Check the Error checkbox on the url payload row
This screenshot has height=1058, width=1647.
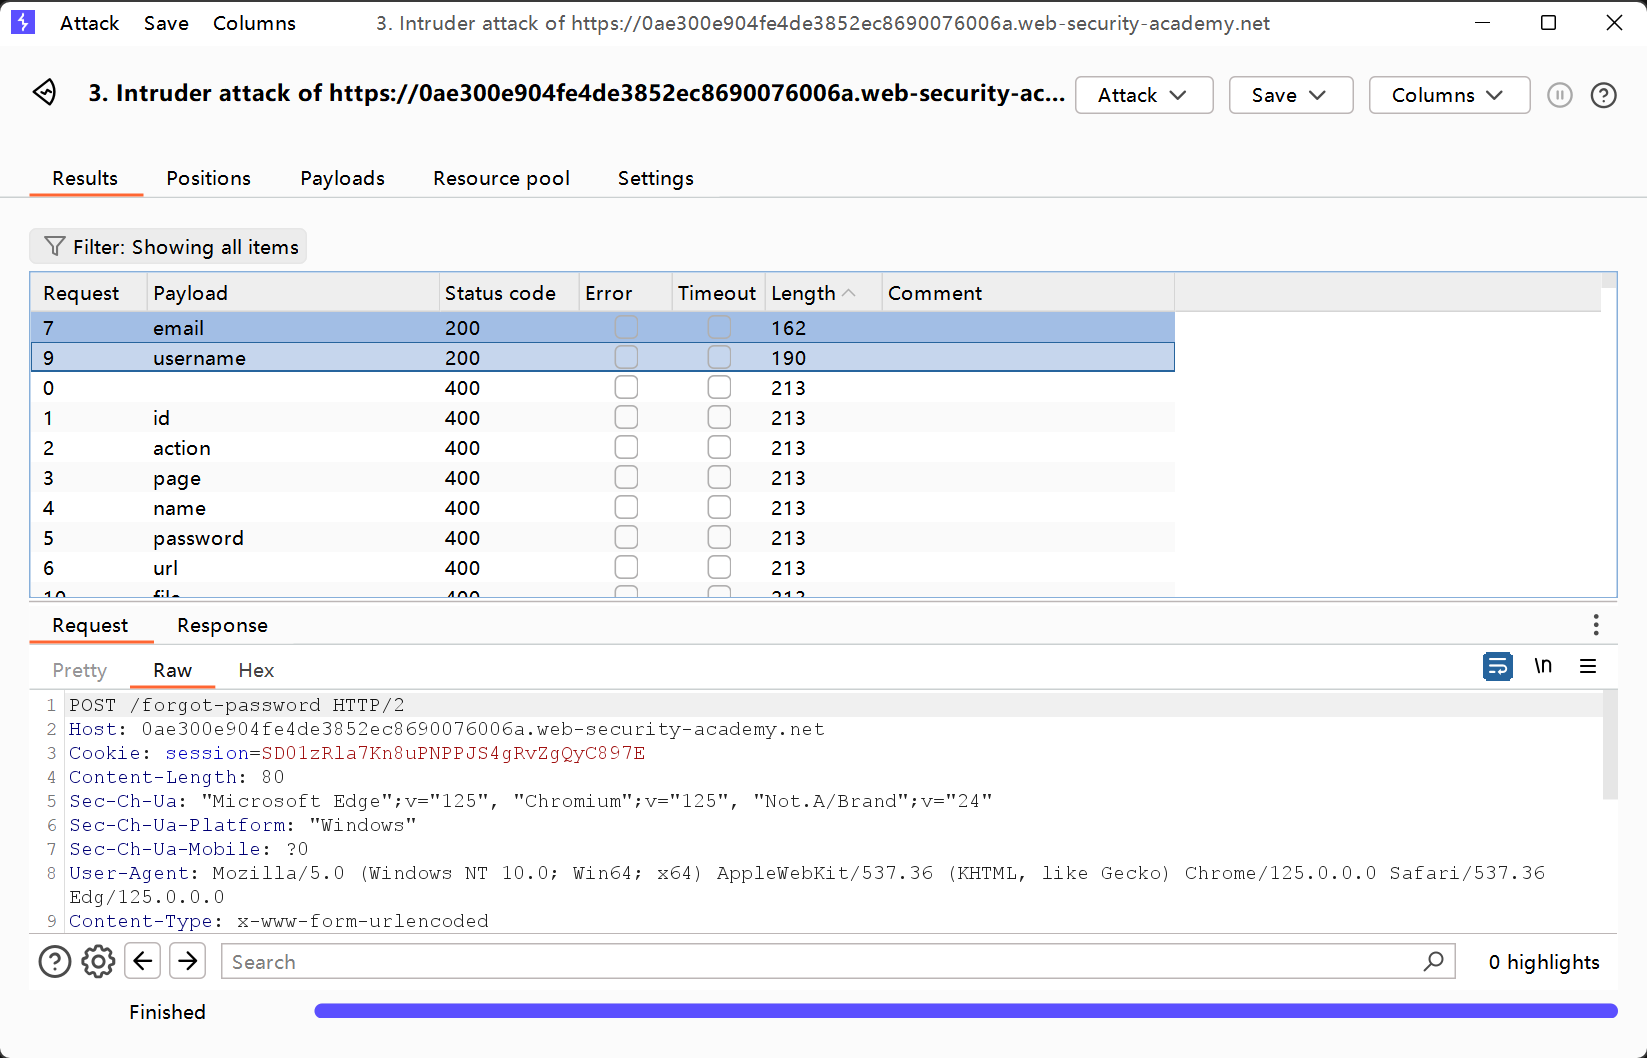coord(626,567)
